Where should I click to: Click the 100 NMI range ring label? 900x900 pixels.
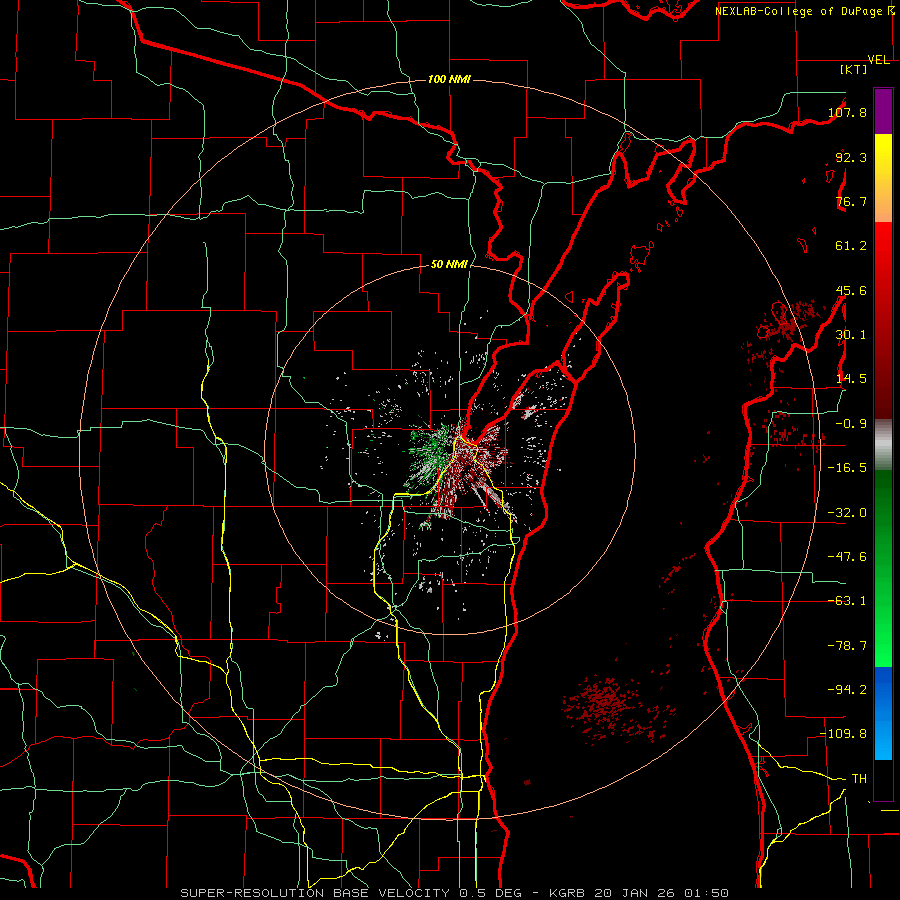click(x=449, y=79)
